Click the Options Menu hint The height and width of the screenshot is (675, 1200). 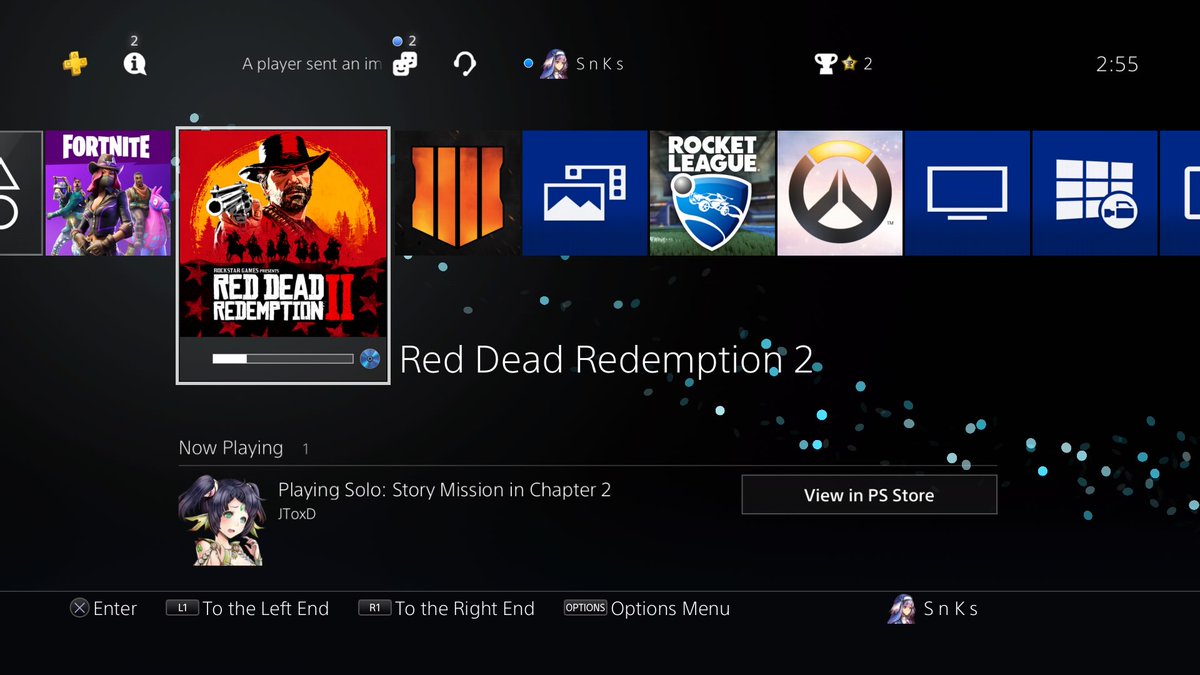tap(647, 608)
